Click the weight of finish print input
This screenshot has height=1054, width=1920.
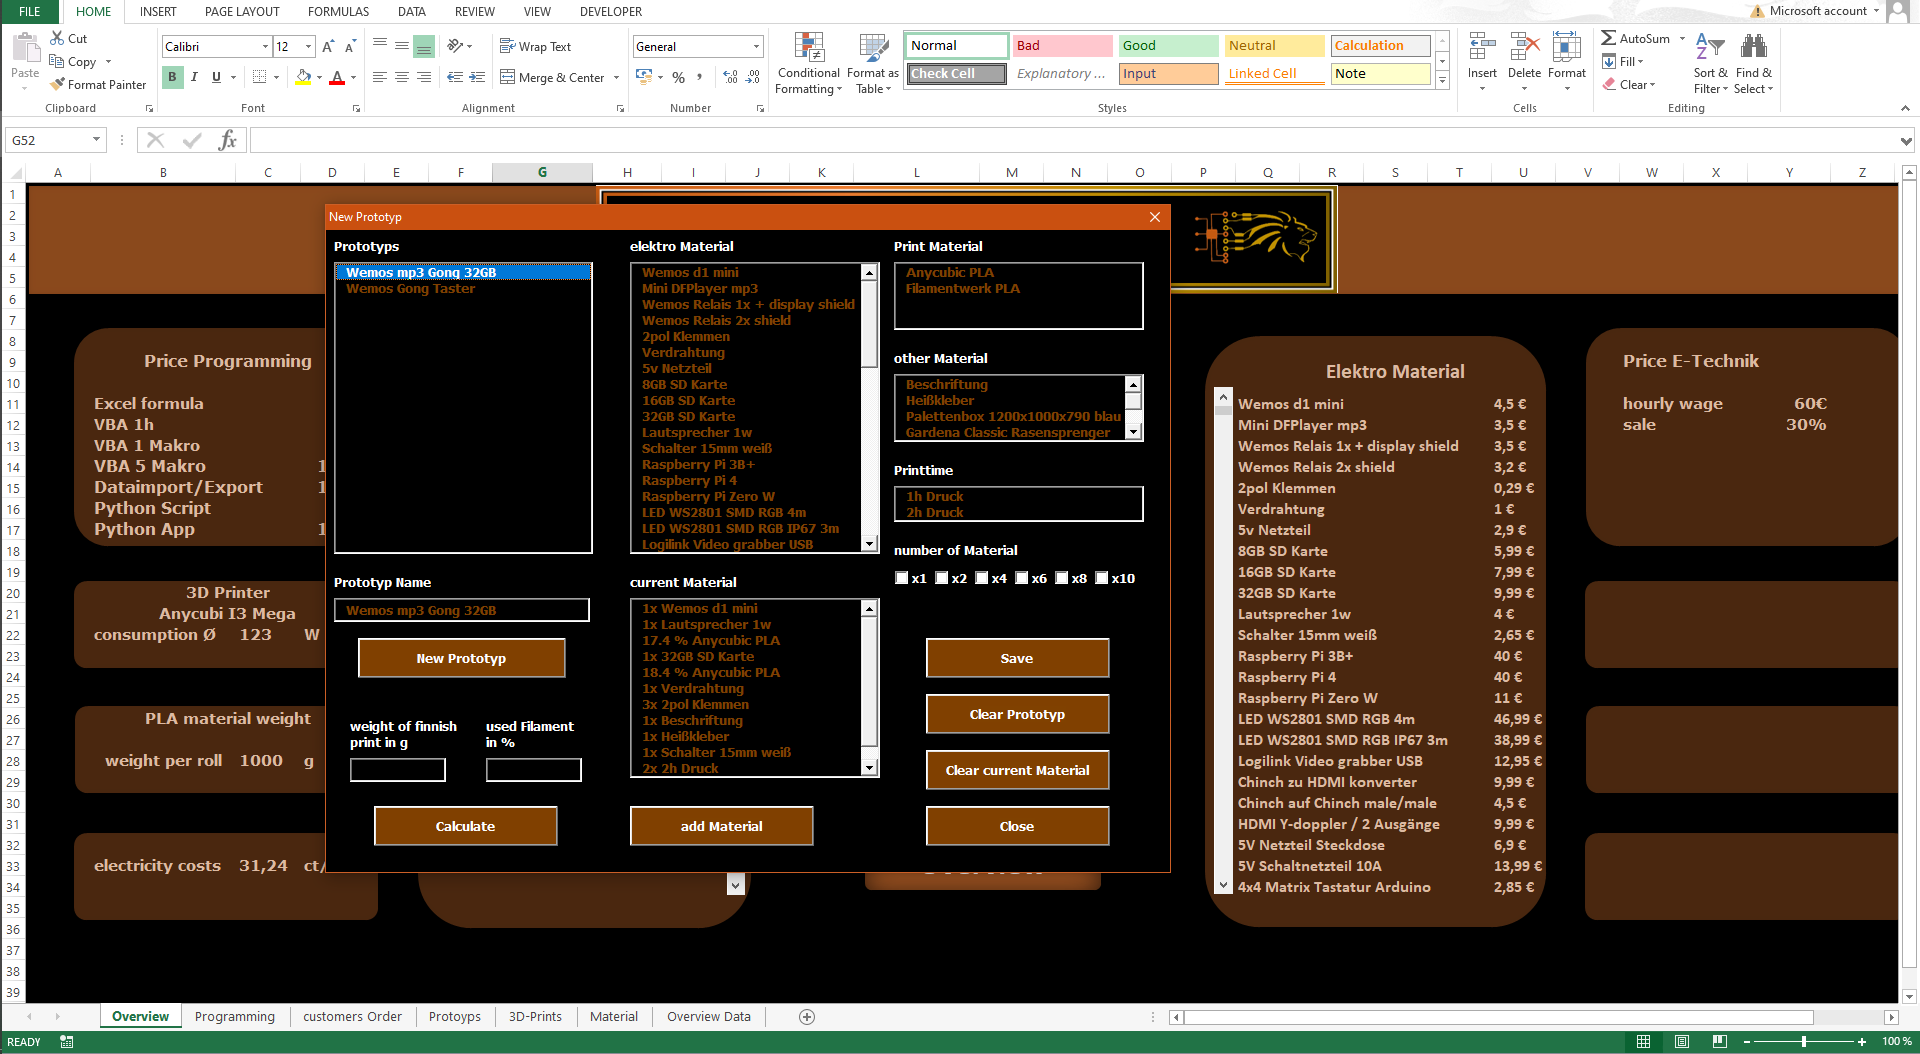(x=397, y=769)
